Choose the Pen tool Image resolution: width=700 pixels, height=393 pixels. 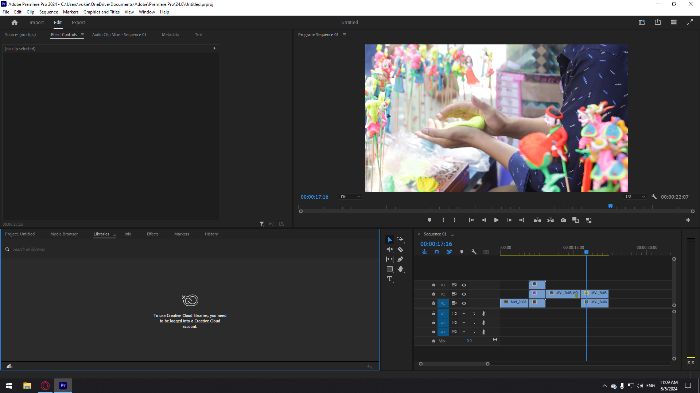coord(400,259)
